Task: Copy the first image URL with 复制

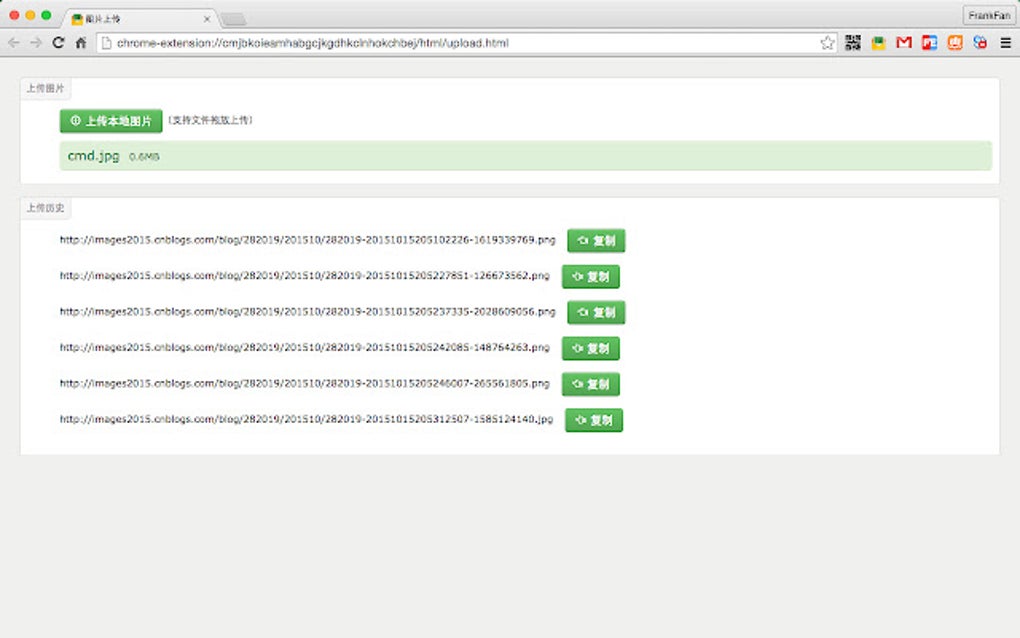Action: [x=595, y=240]
